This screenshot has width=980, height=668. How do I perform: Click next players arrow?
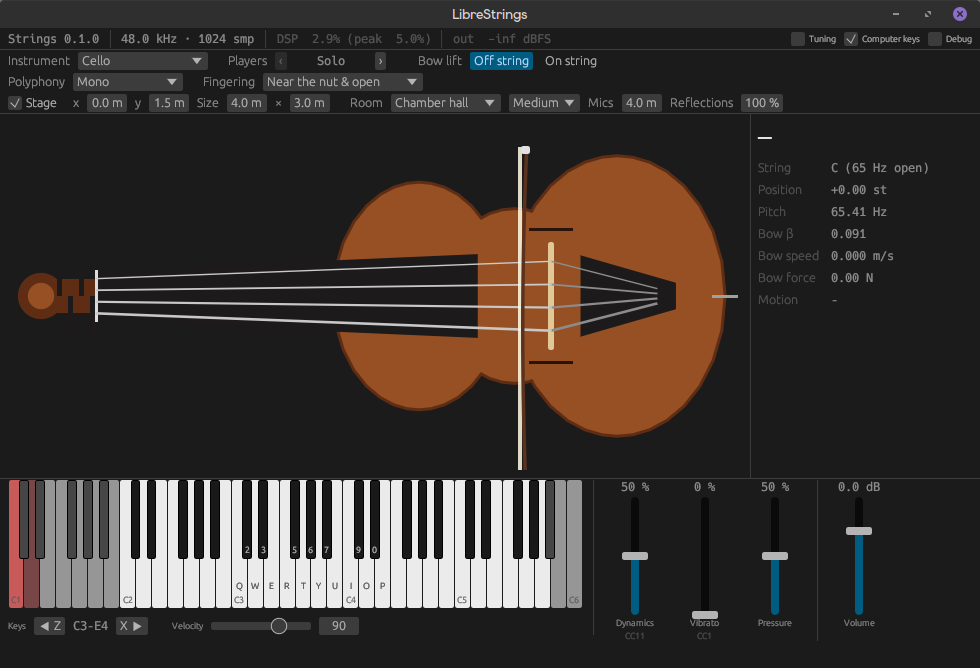(x=380, y=61)
